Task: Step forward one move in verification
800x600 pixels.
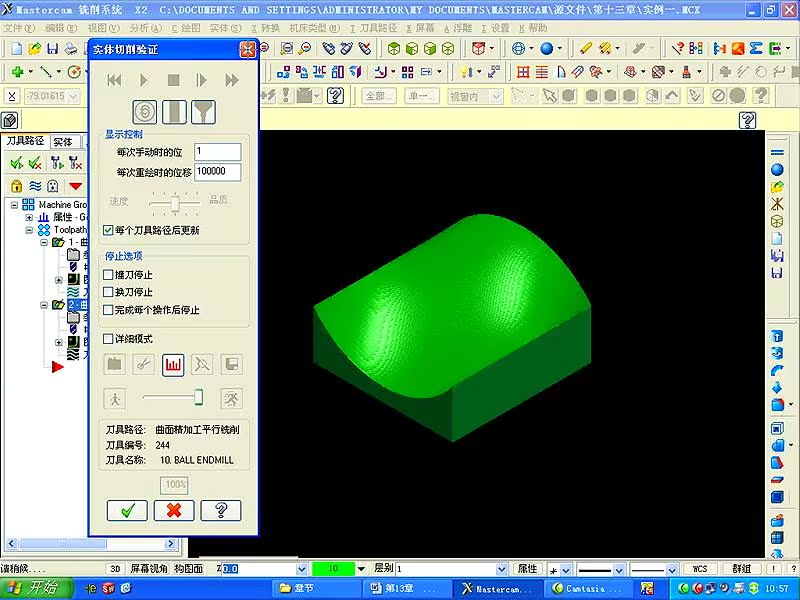Action: pyautogui.click(x=202, y=80)
